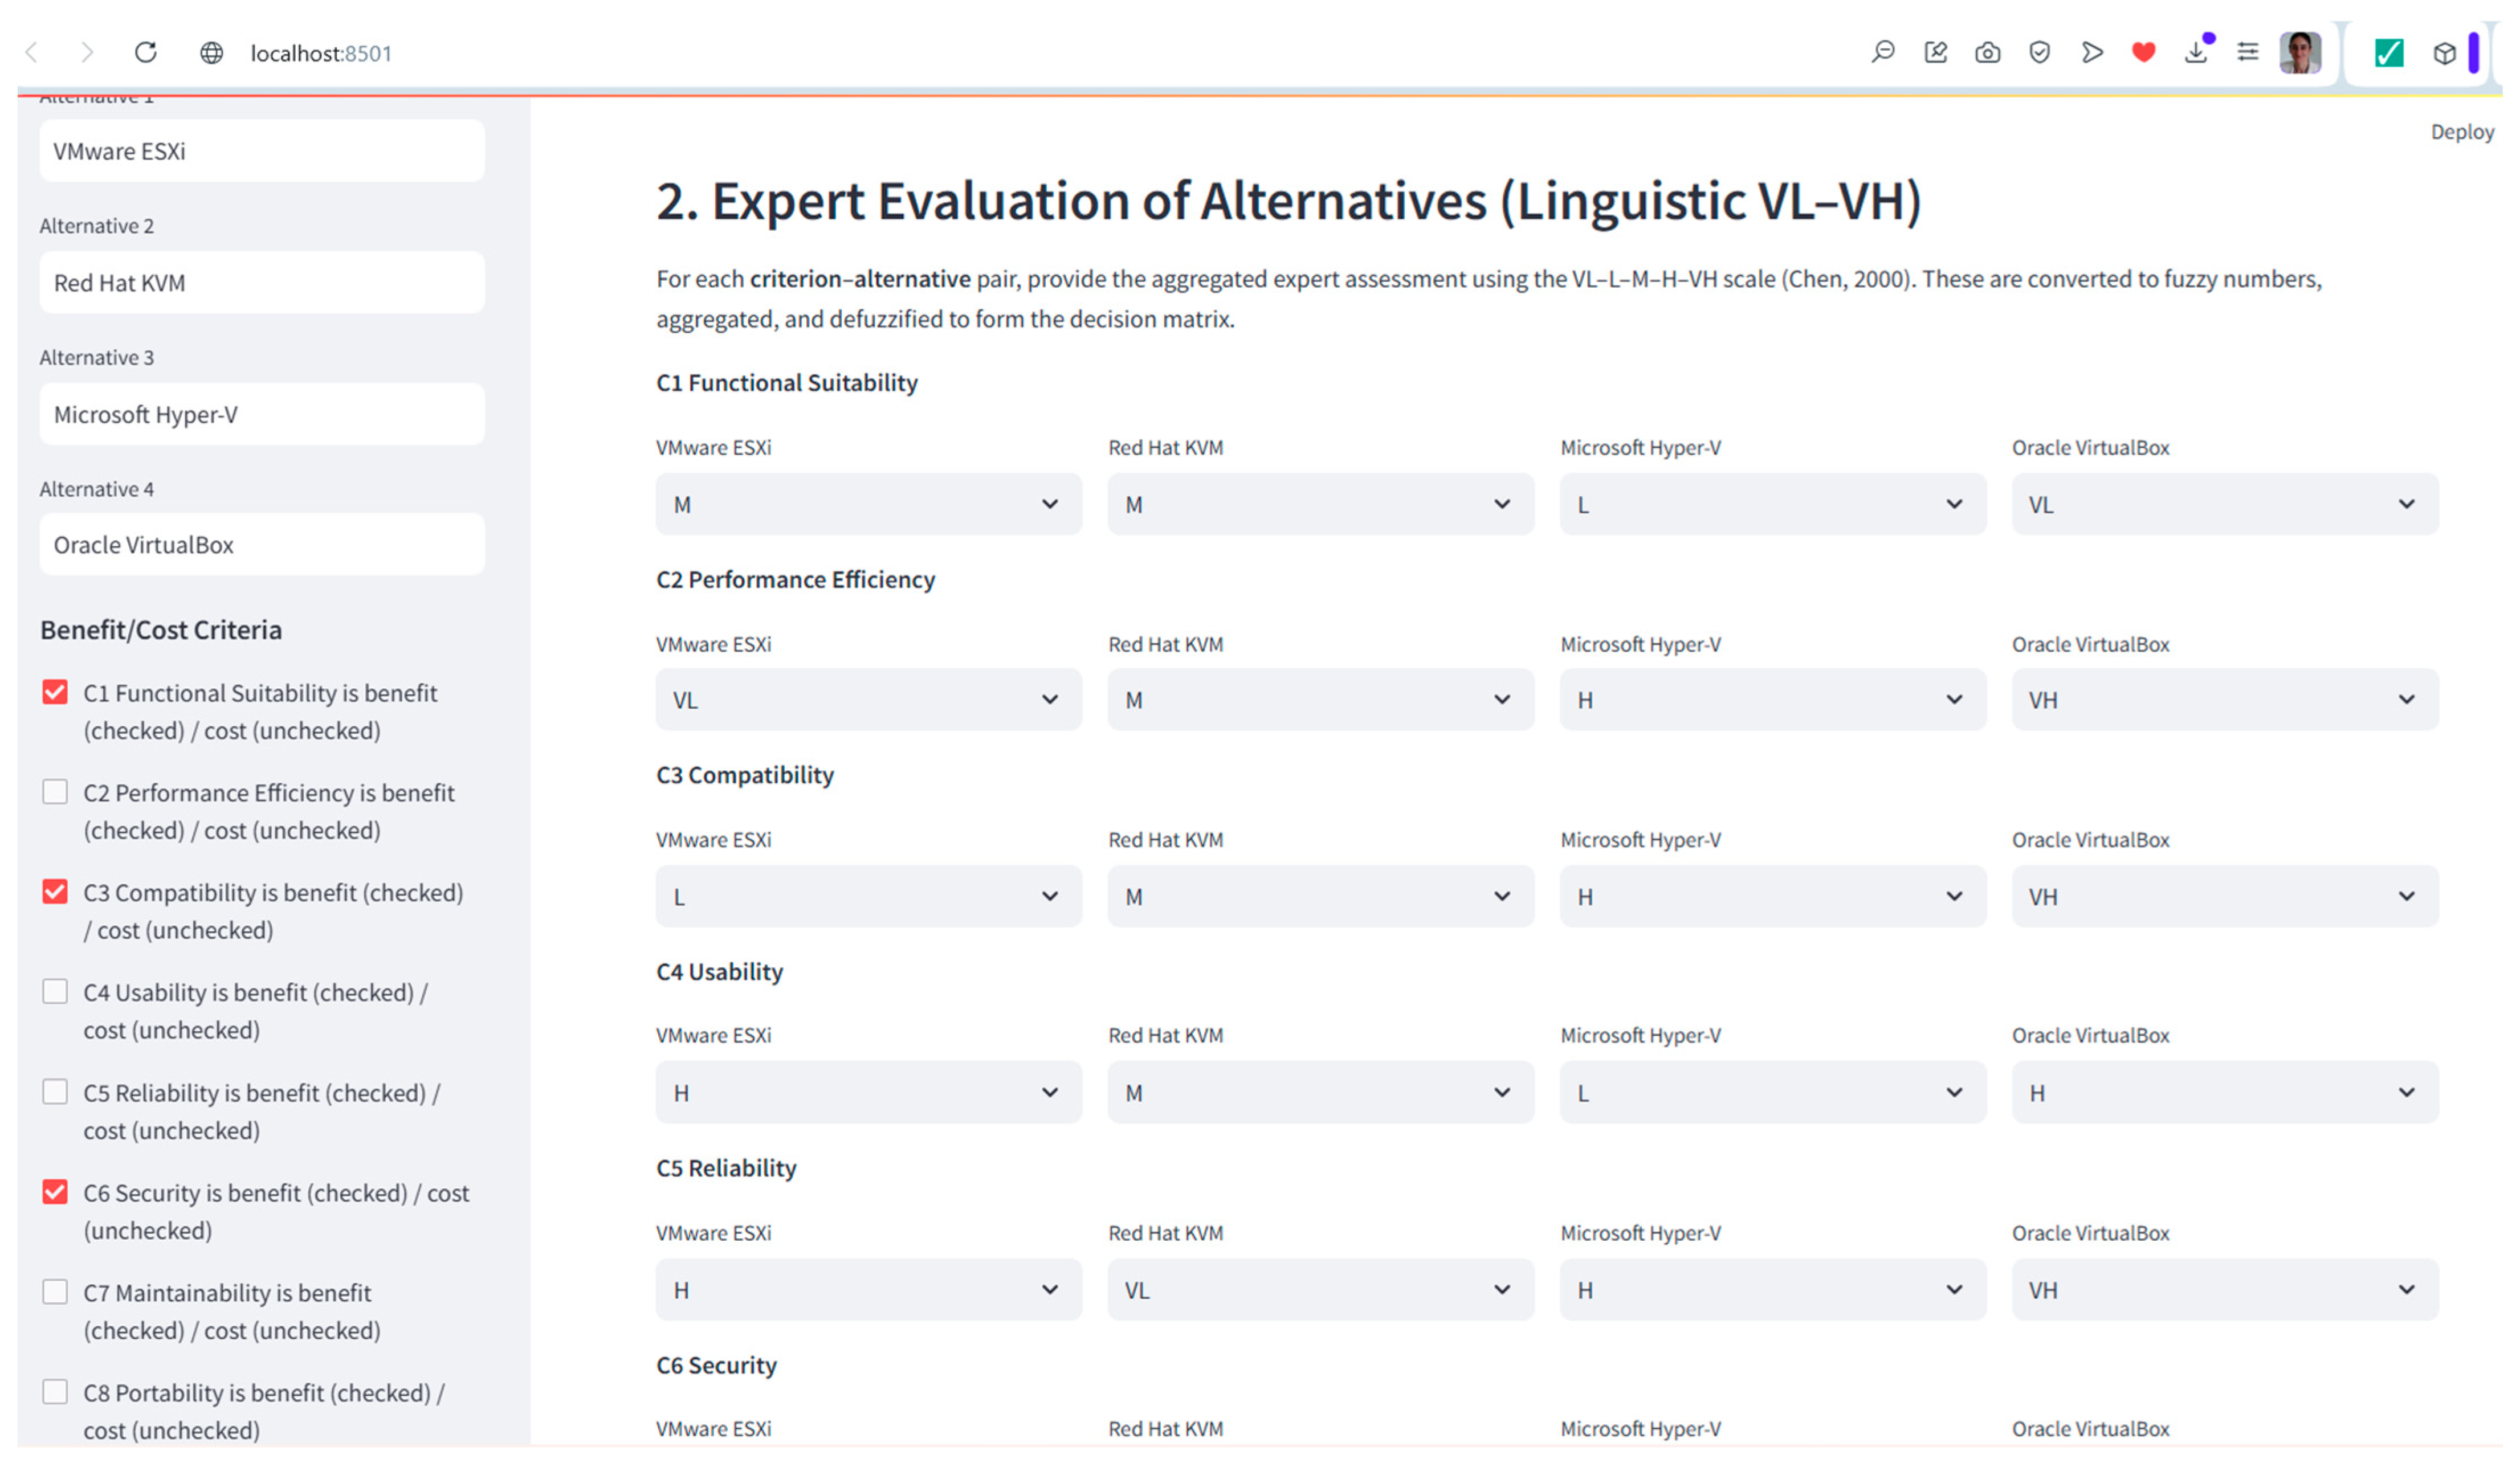
Task: Uncheck C1 Functional Suitability benefit checkbox
Action: pyautogui.click(x=55, y=692)
